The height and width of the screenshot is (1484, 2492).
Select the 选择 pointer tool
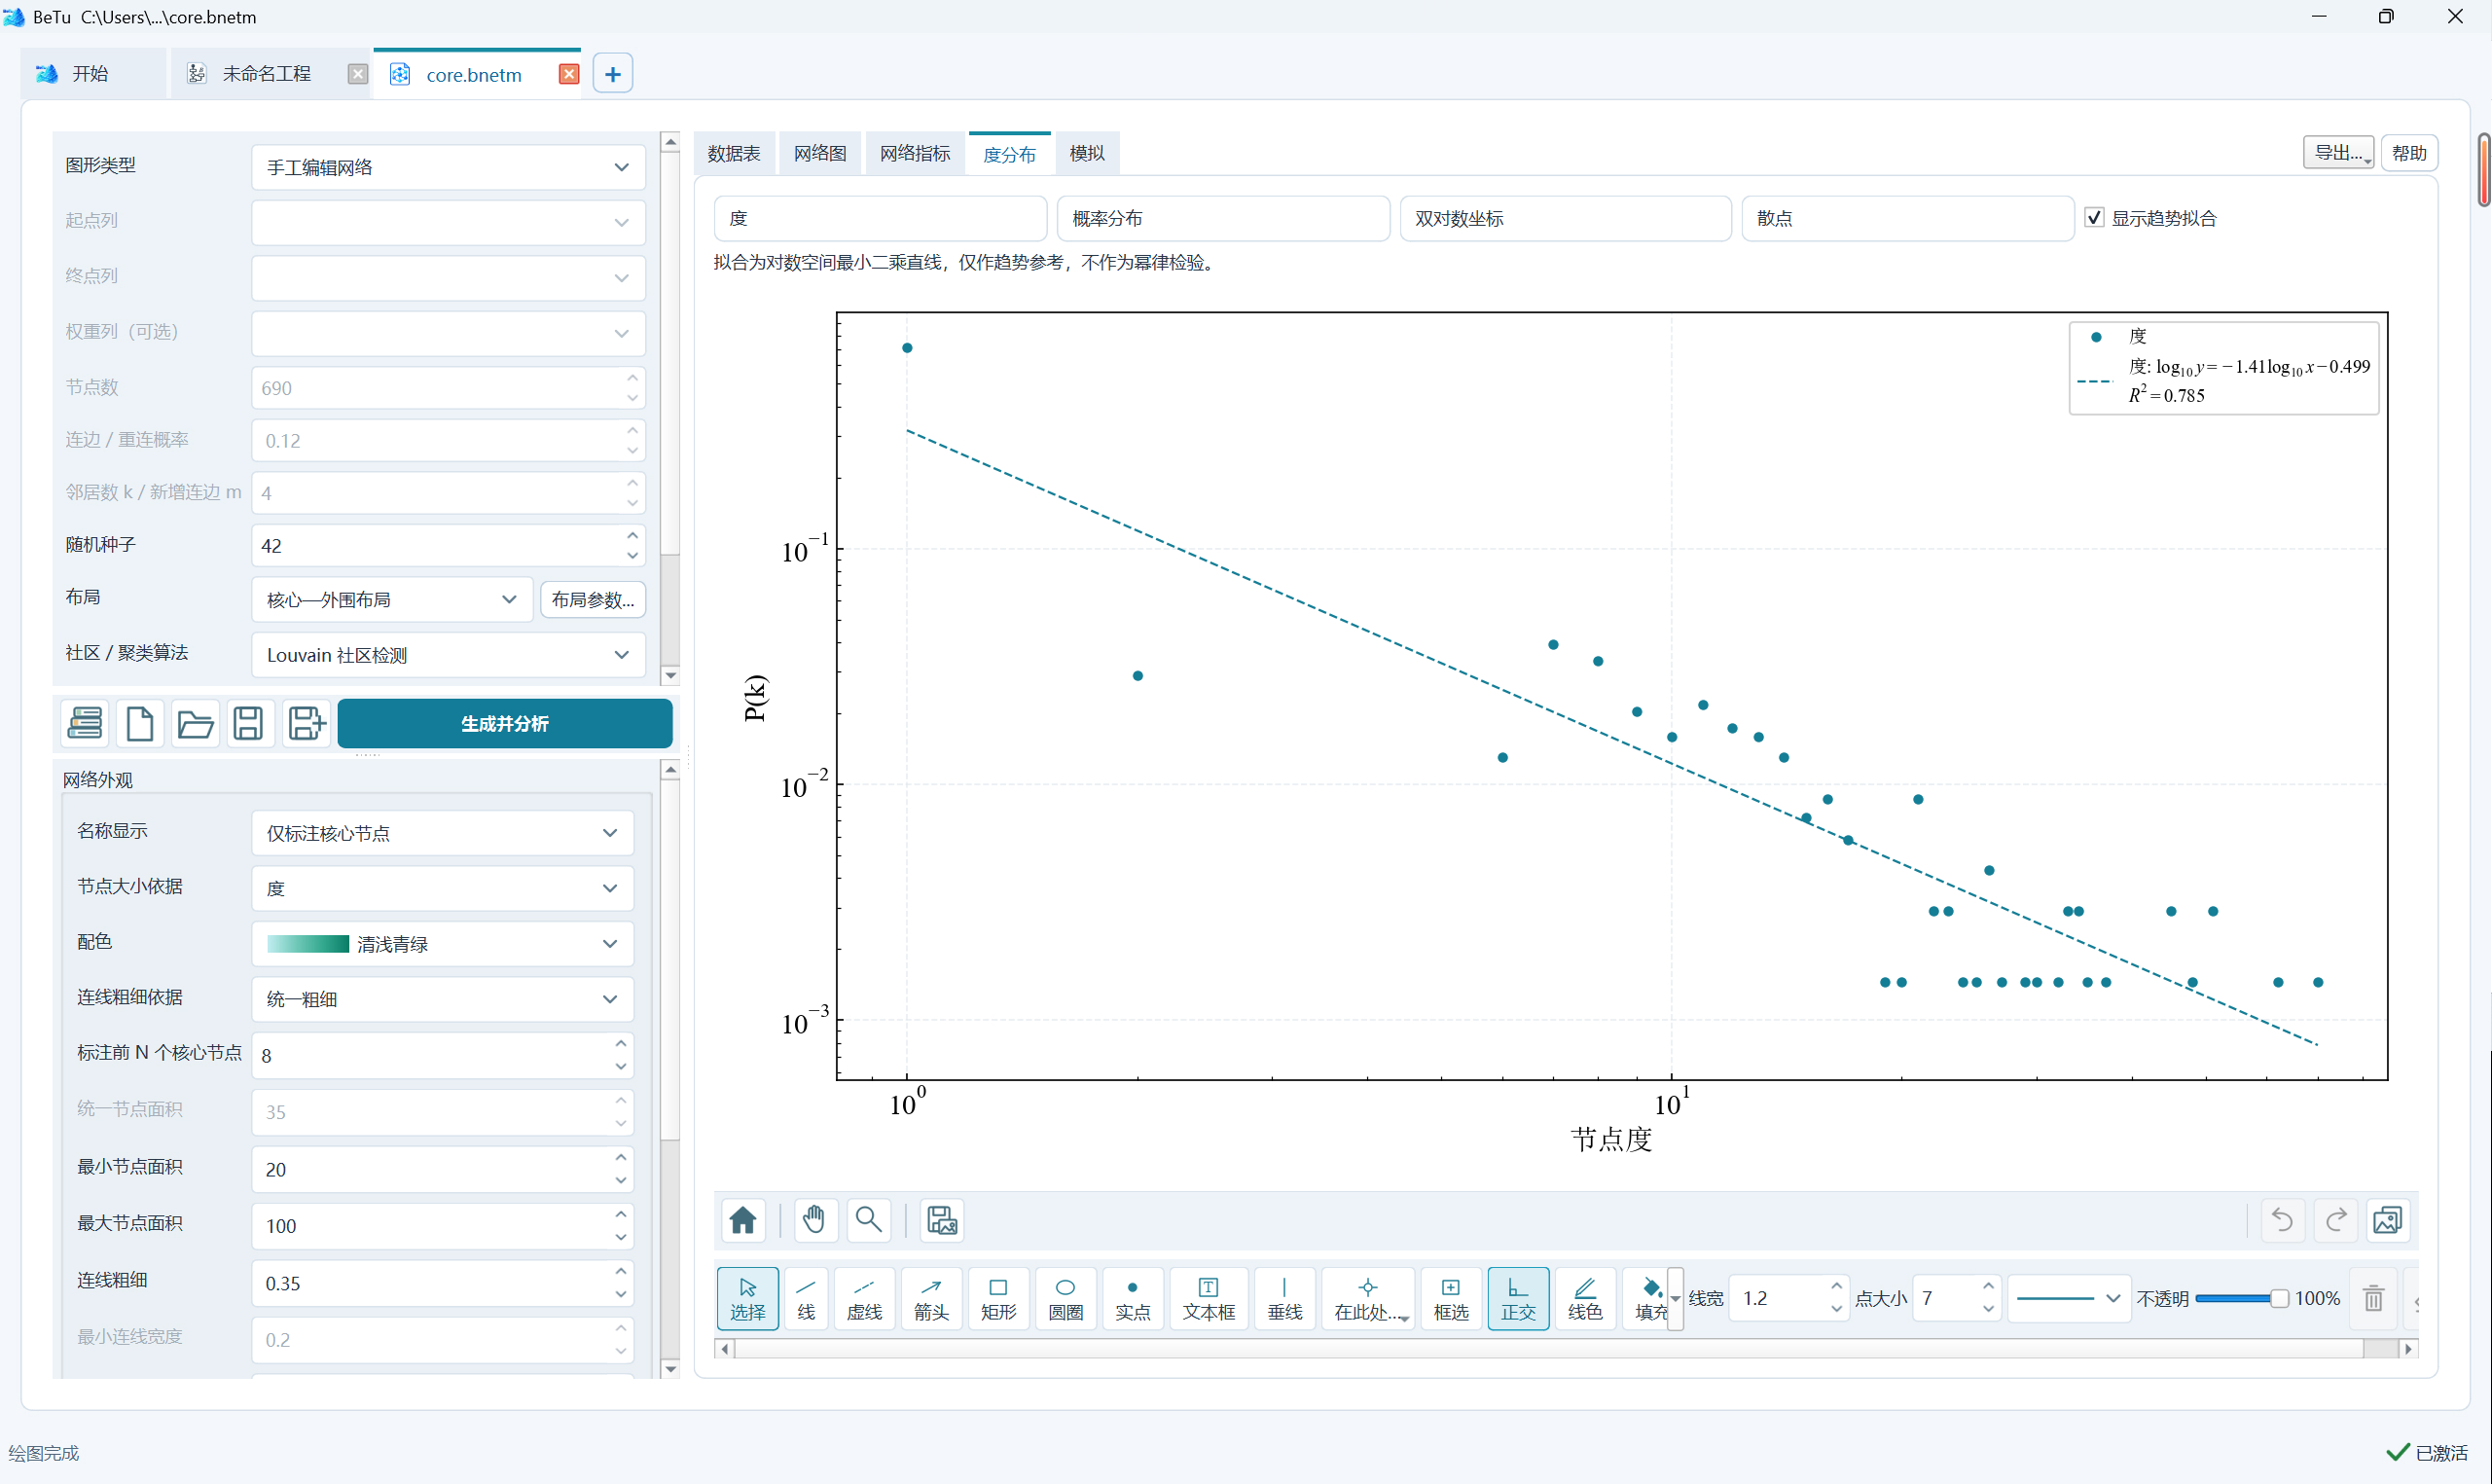[747, 1297]
